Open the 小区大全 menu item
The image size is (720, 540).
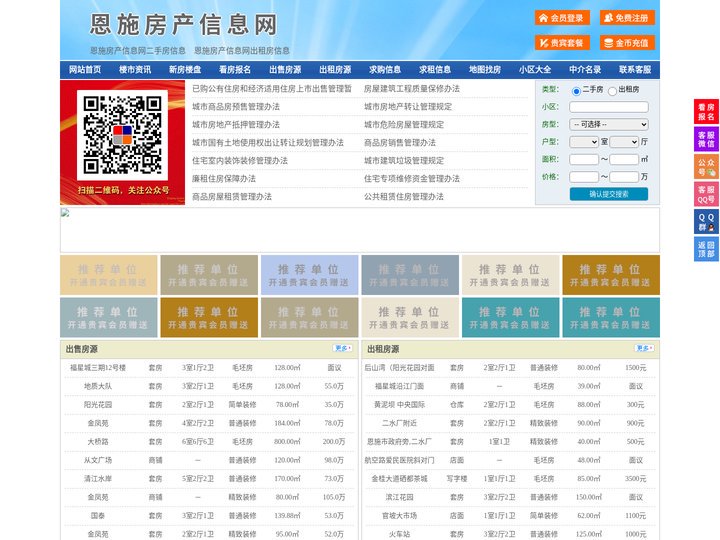[535, 70]
